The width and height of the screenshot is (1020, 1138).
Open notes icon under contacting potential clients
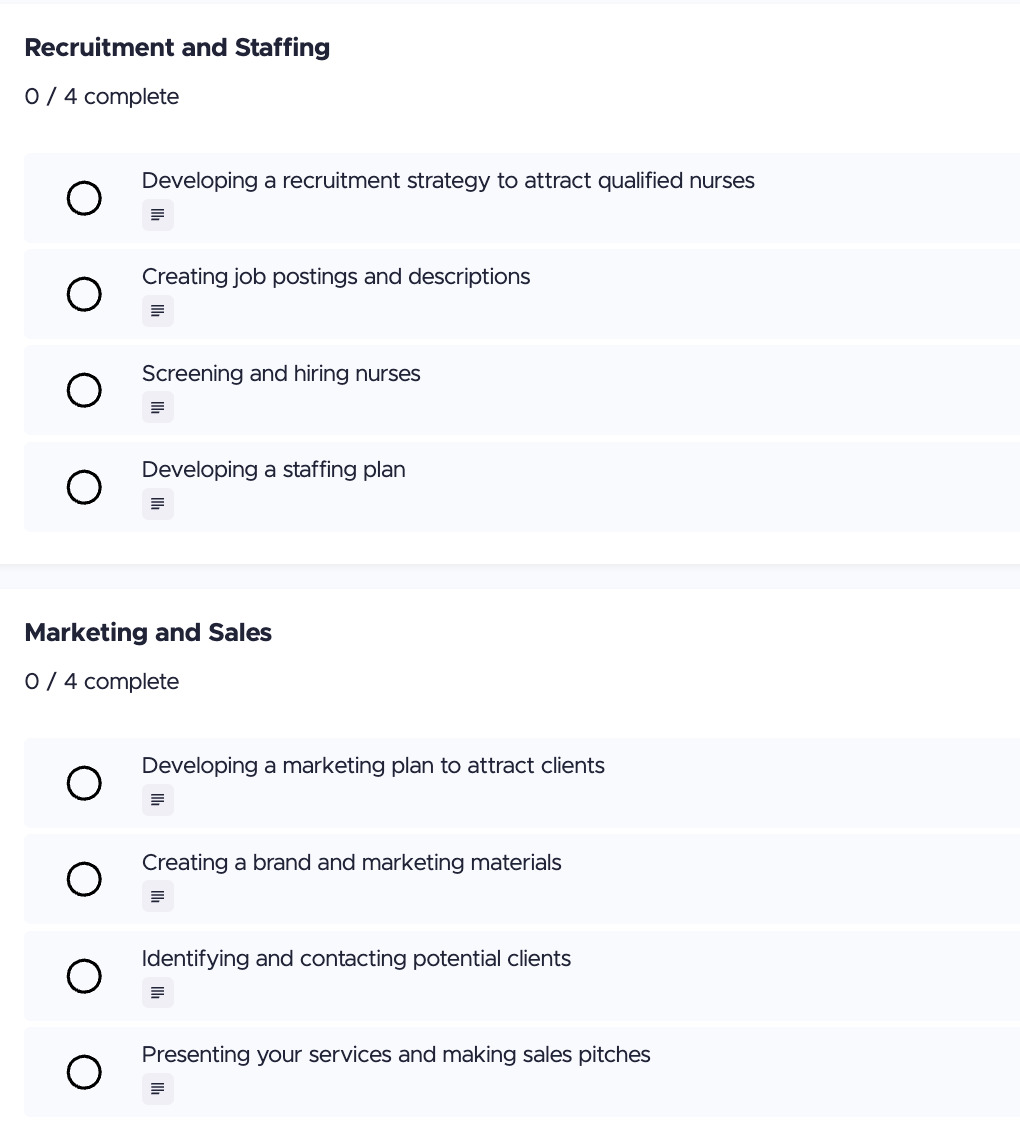pyautogui.click(x=158, y=992)
